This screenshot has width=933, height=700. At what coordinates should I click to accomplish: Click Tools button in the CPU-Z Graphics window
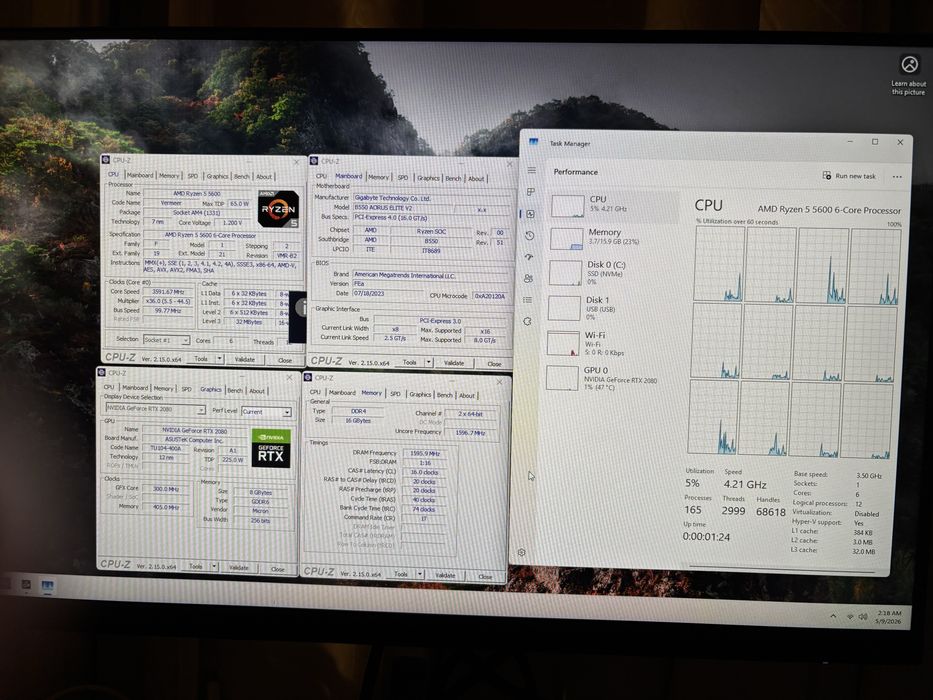pyautogui.click(x=195, y=567)
